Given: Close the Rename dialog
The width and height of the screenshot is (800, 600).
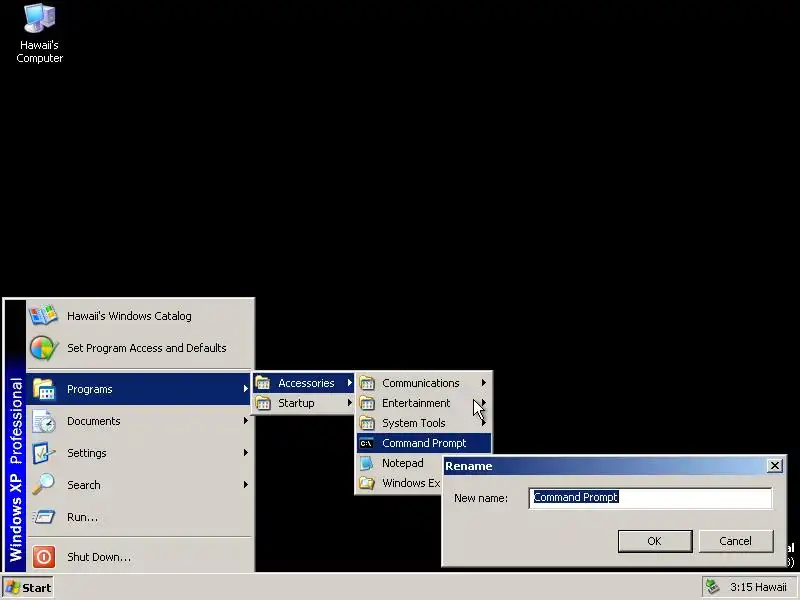Looking at the screenshot, I should coord(774,466).
